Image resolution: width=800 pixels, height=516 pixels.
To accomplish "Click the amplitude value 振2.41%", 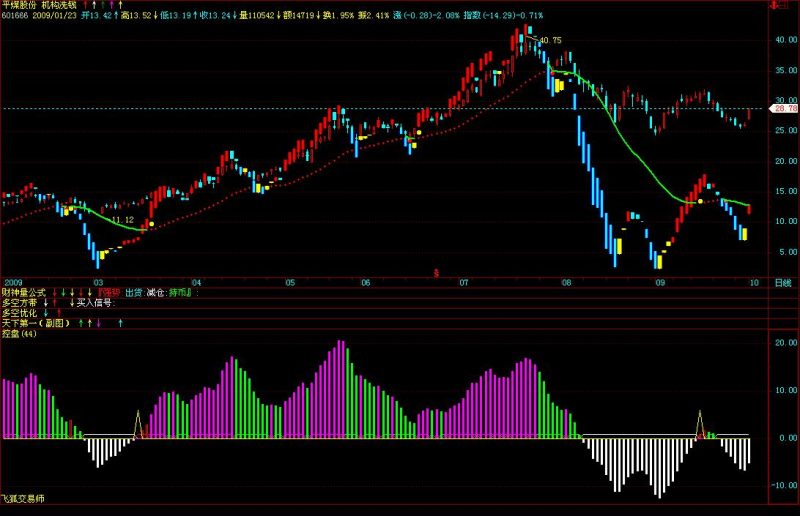I will pyautogui.click(x=373, y=15).
